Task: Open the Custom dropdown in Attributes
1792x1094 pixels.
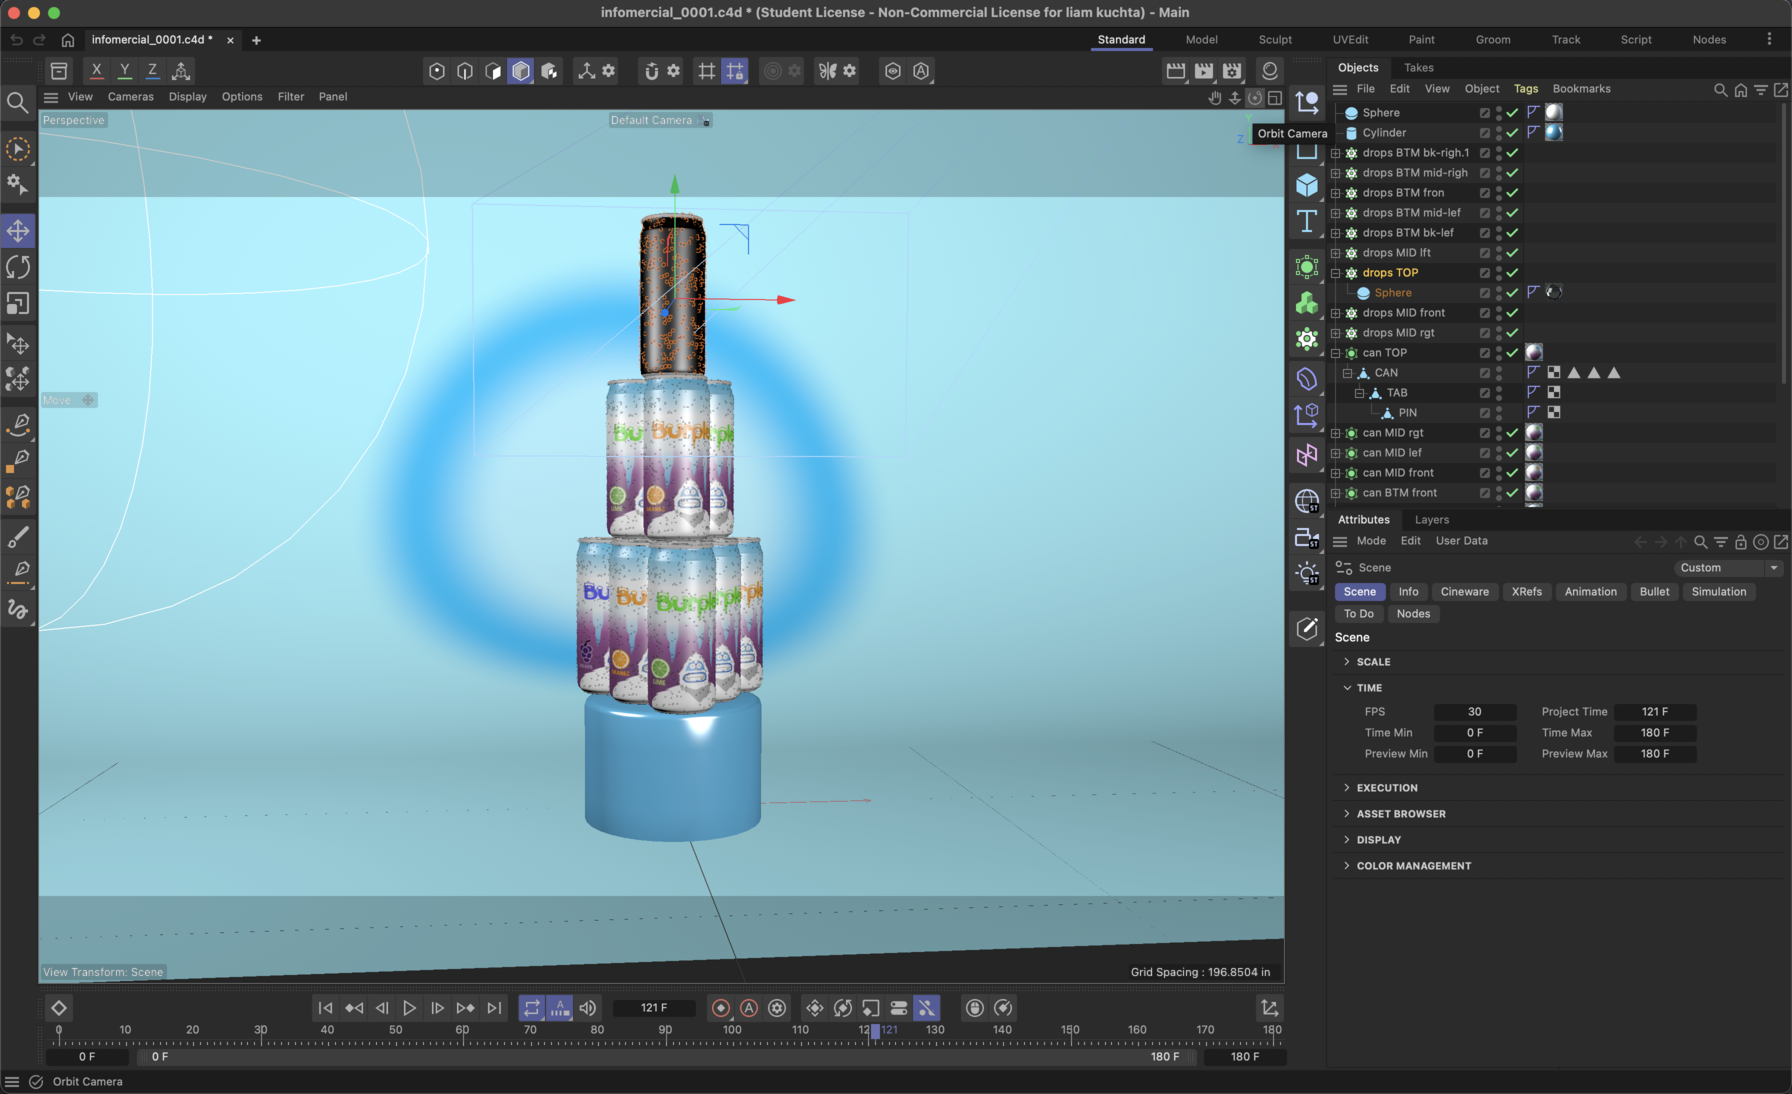Action: pos(1729,568)
